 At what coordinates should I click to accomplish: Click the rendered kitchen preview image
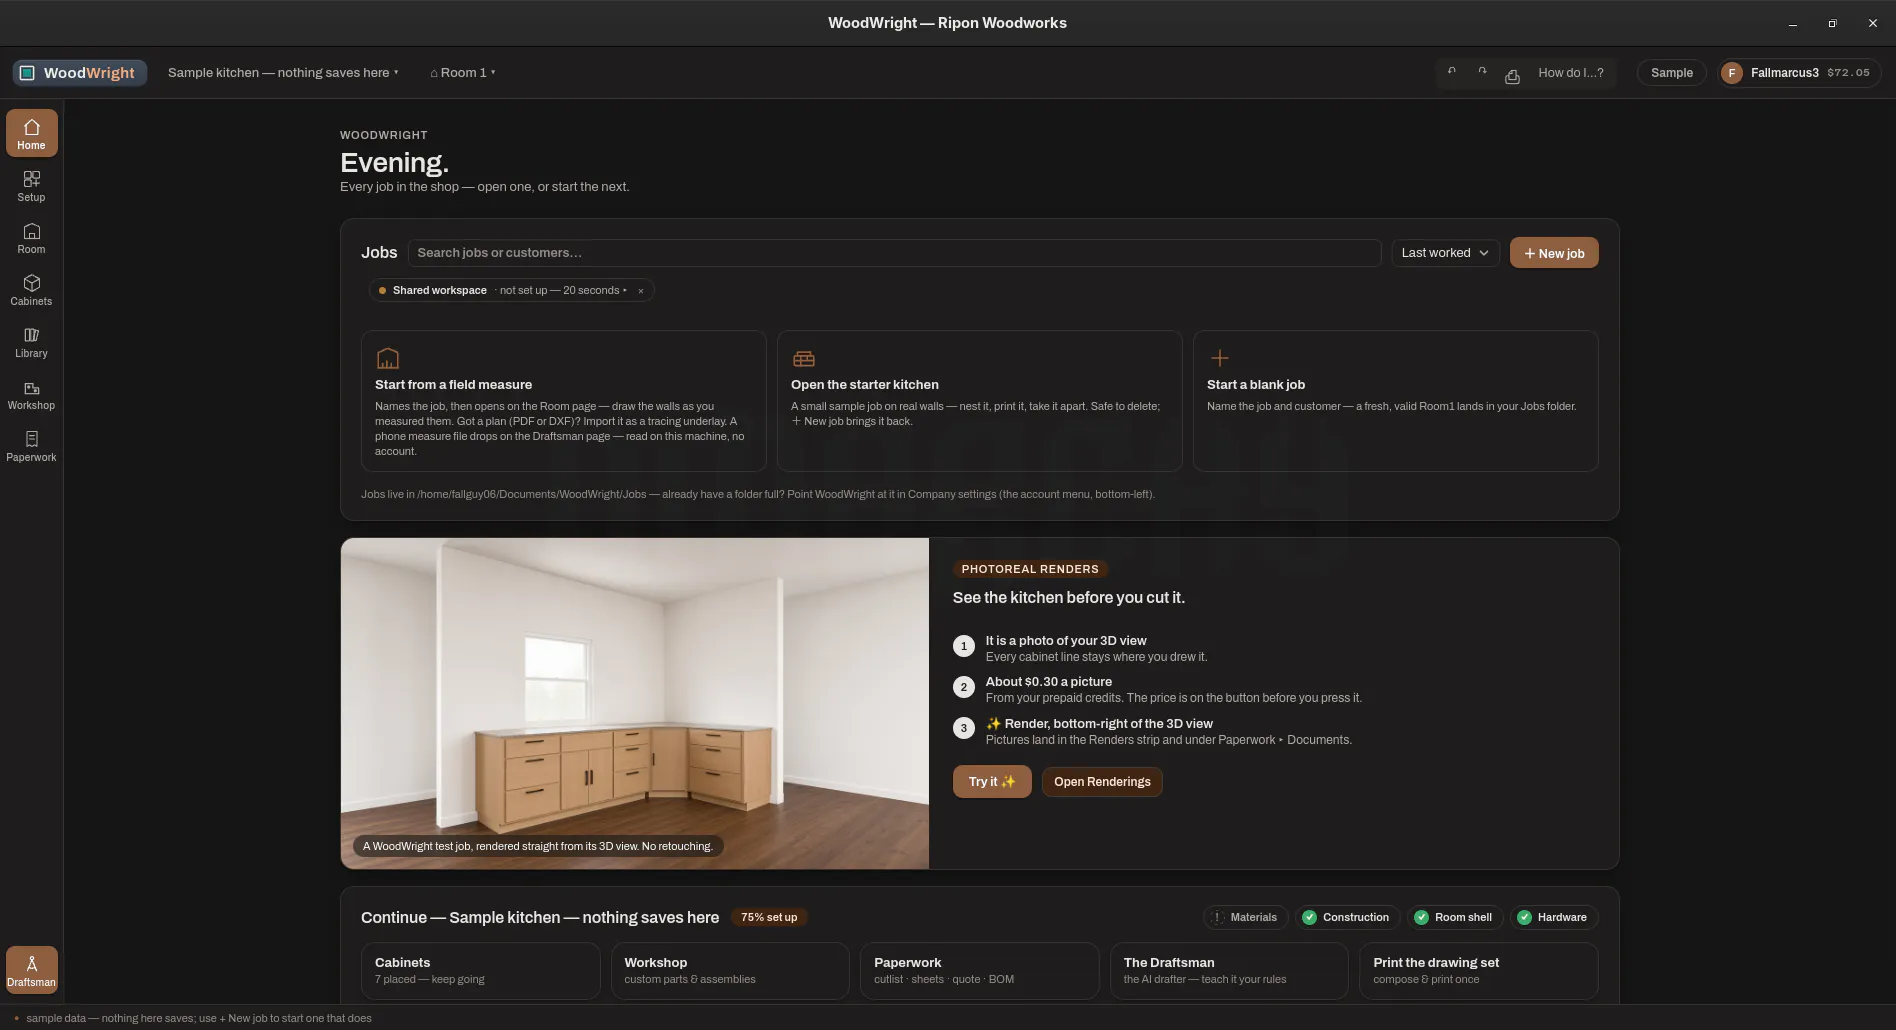click(x=635, y=703)
